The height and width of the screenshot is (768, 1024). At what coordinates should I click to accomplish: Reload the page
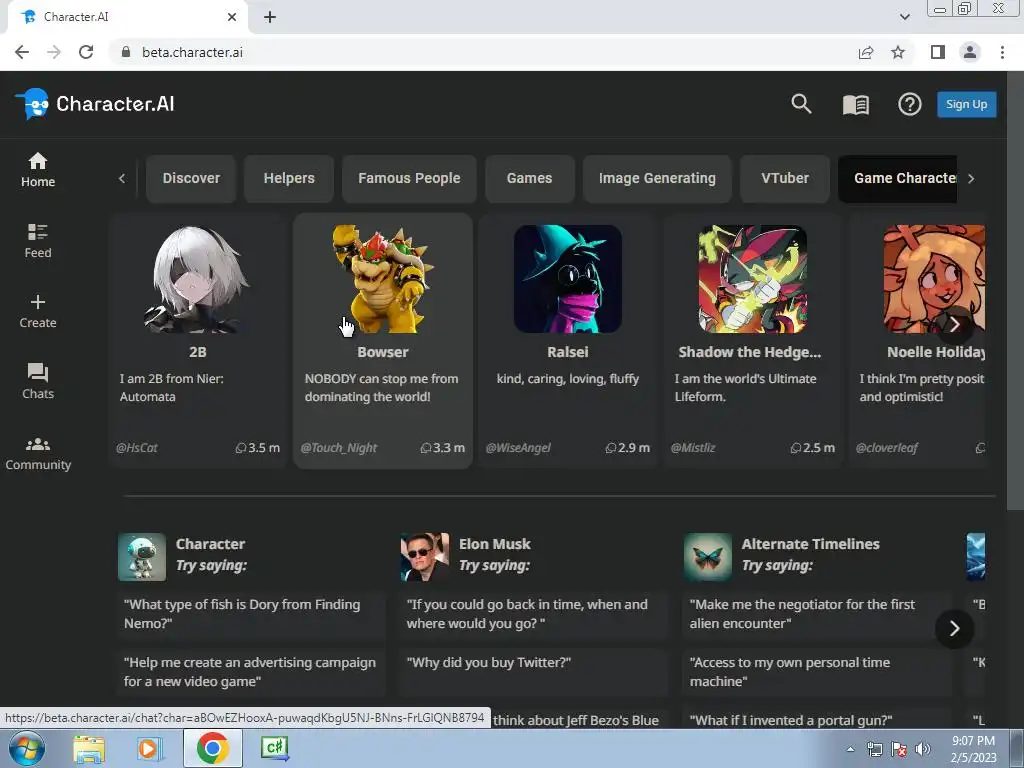coord(86,52)
